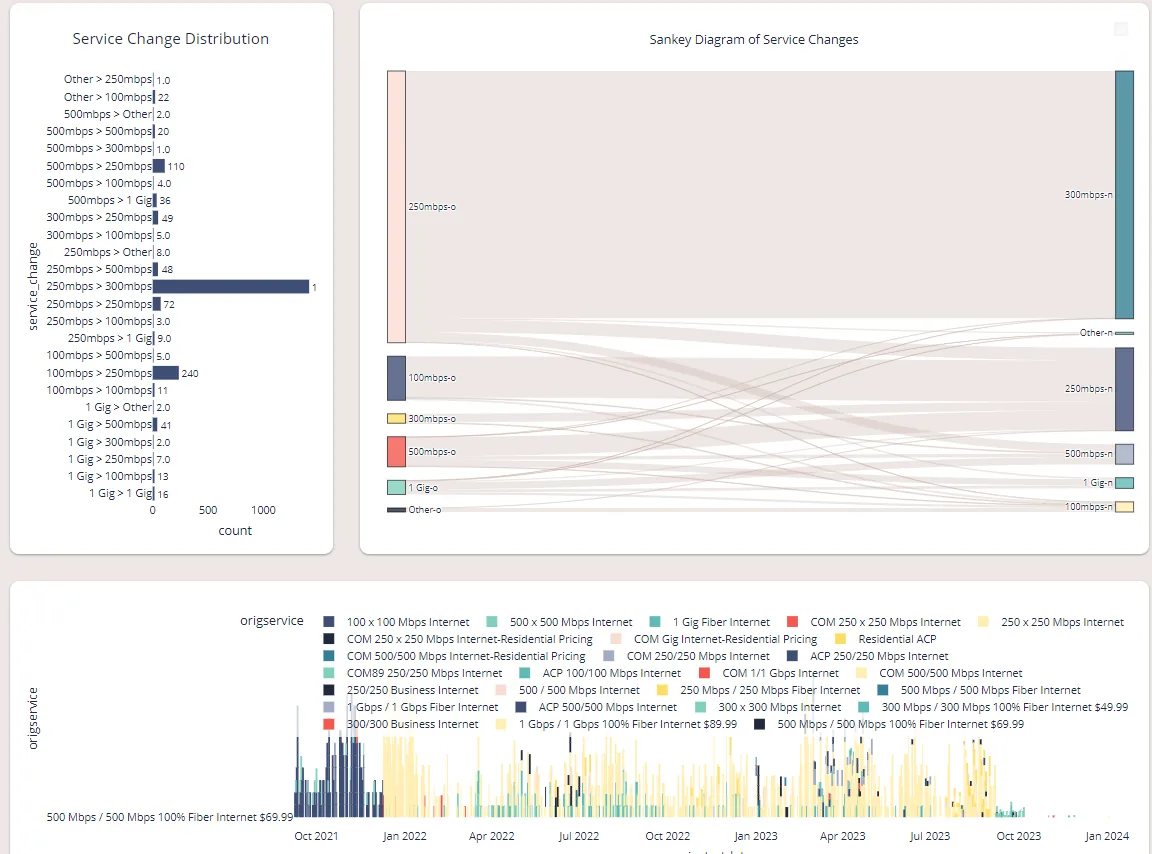
Task: Click the ACP 250/250 Mbps Internet color swatch
Action: click(x=792, y=656)
